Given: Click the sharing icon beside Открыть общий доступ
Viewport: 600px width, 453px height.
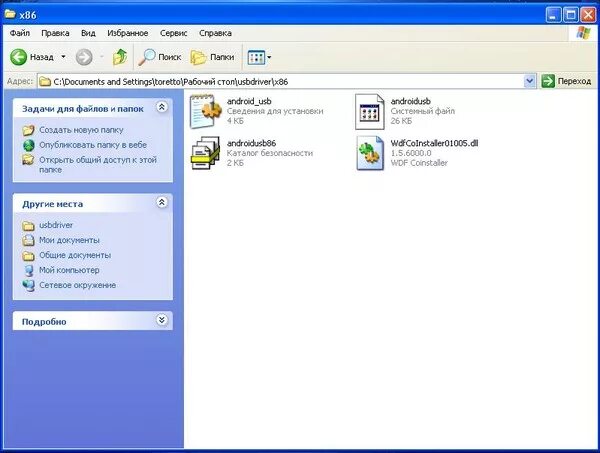Looking at the screenshot, I should tap(28, 160).
